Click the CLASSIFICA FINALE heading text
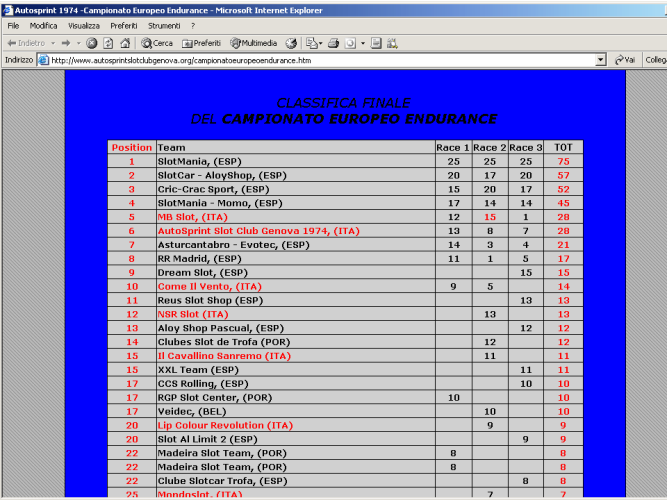The height and width of the screenshot is (500, 667). point(344,103)
